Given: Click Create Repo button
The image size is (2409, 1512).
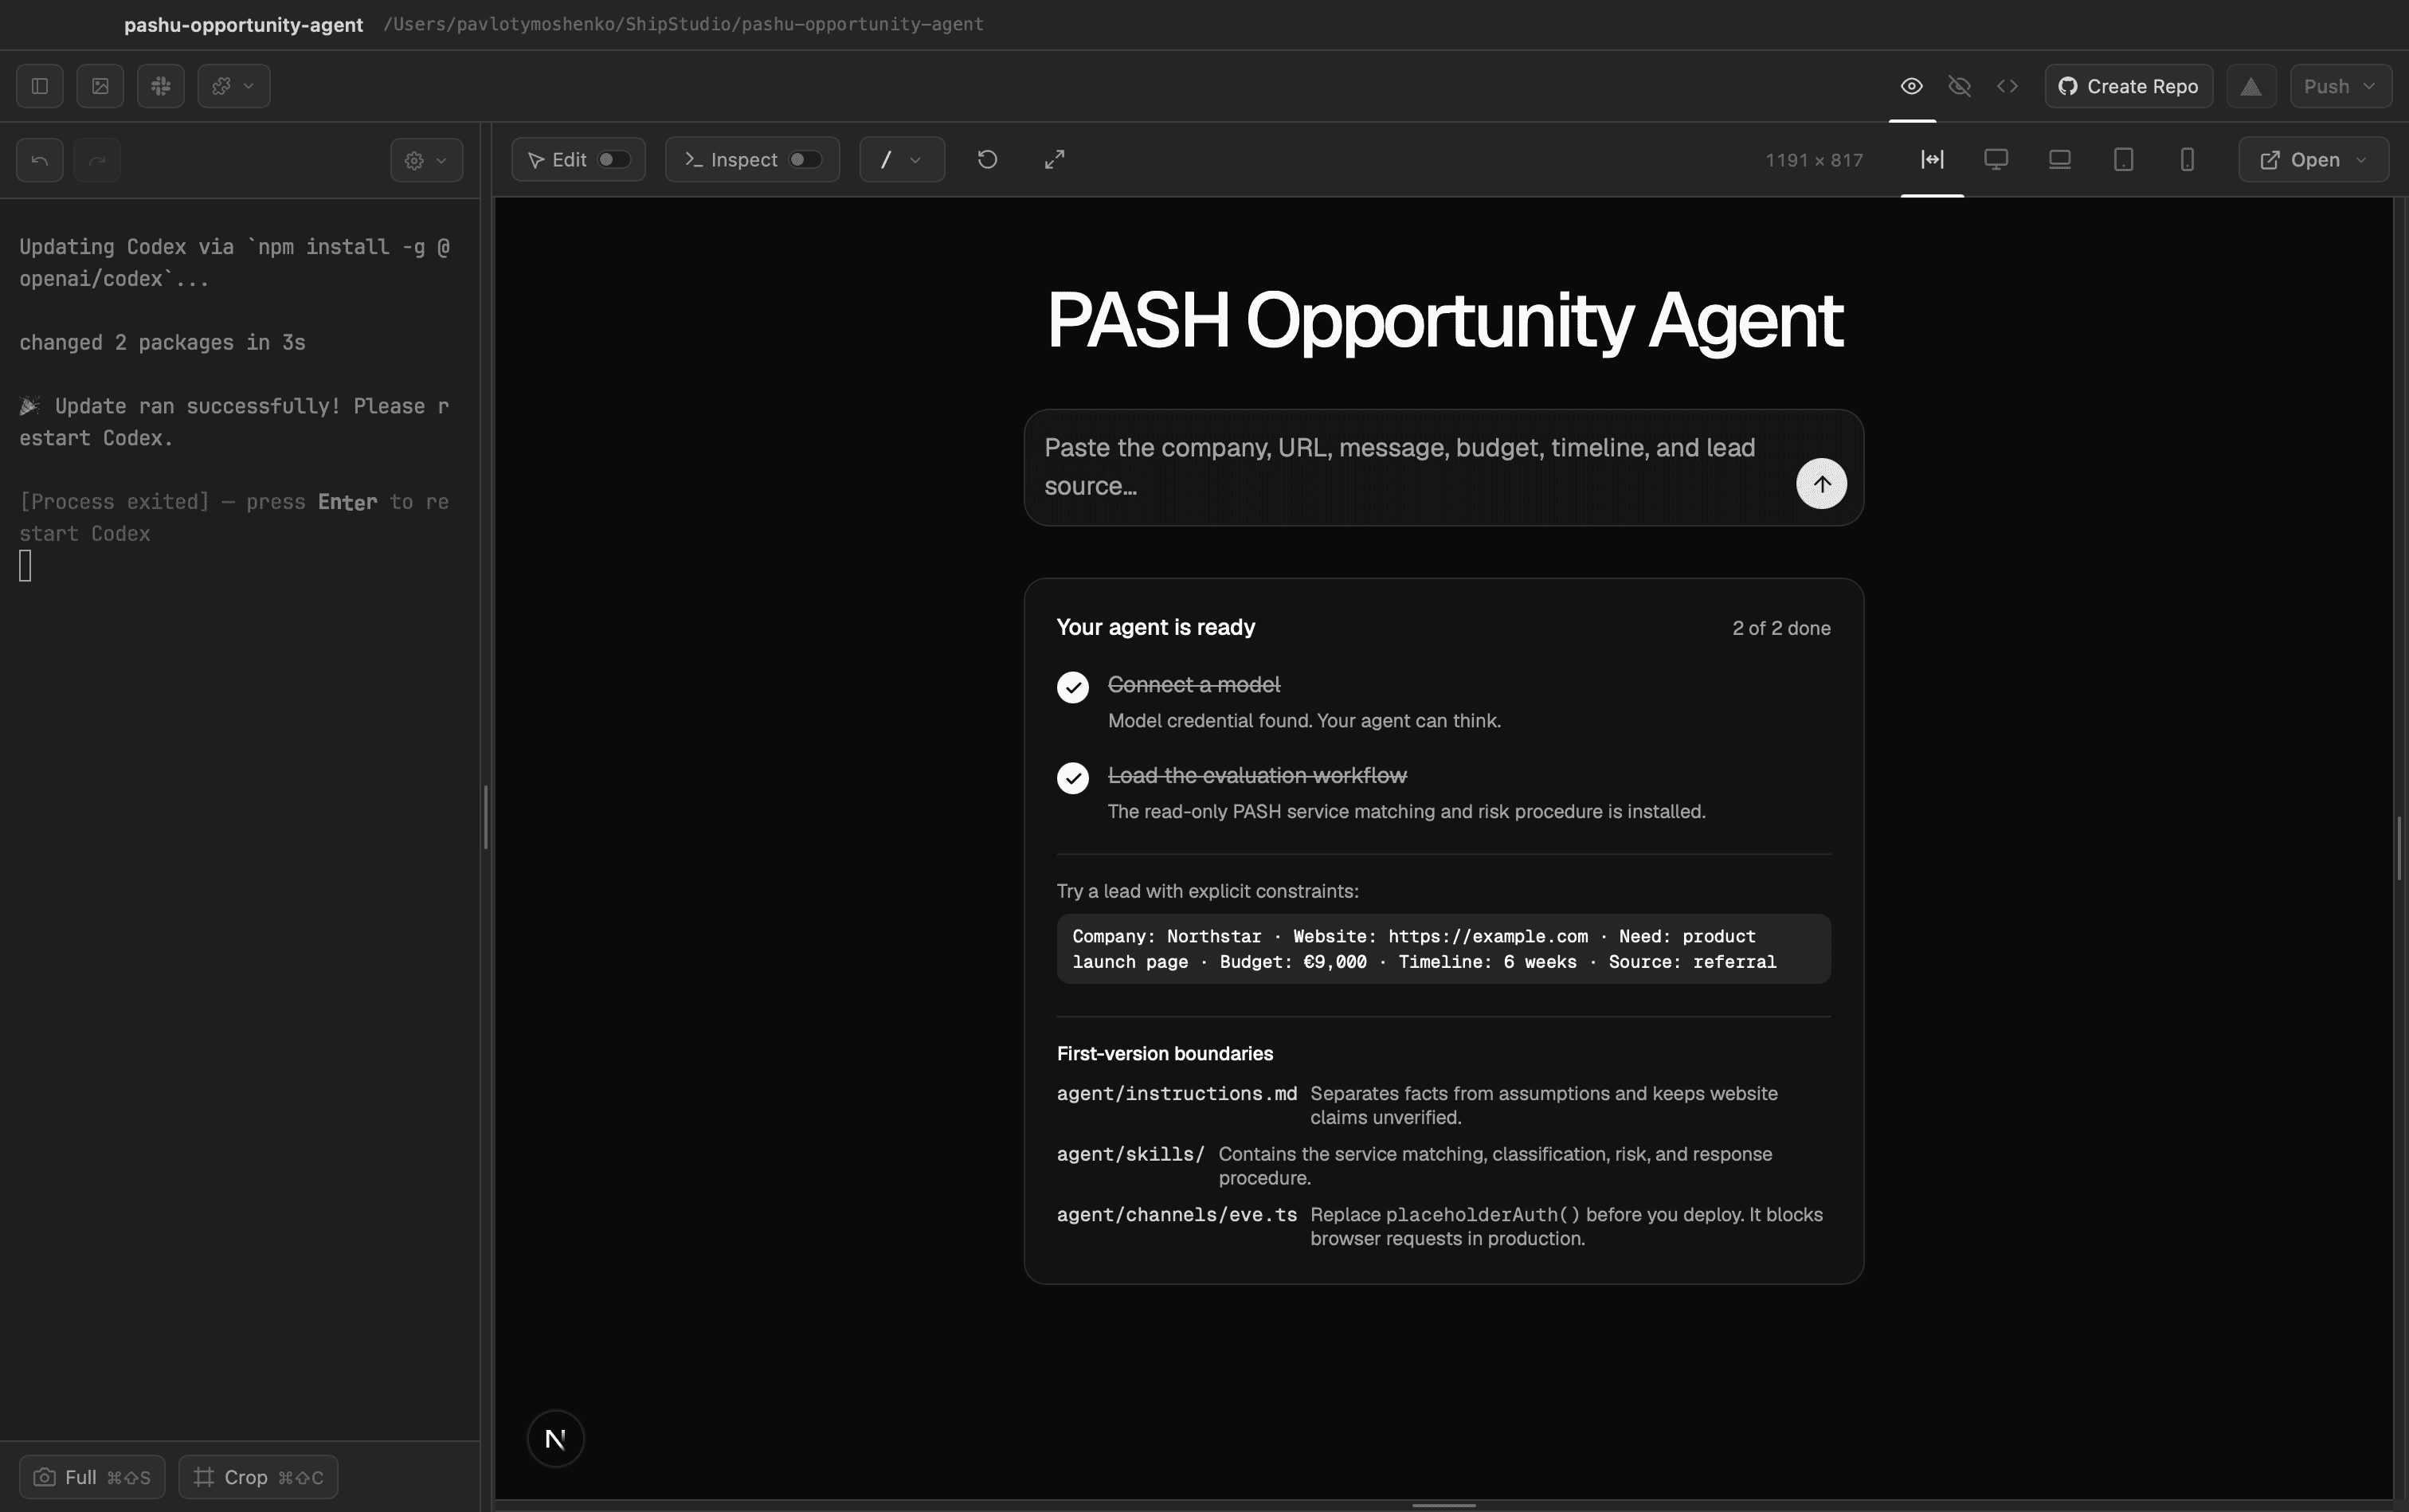Looking at the screenshot, I should point(2129,86).
